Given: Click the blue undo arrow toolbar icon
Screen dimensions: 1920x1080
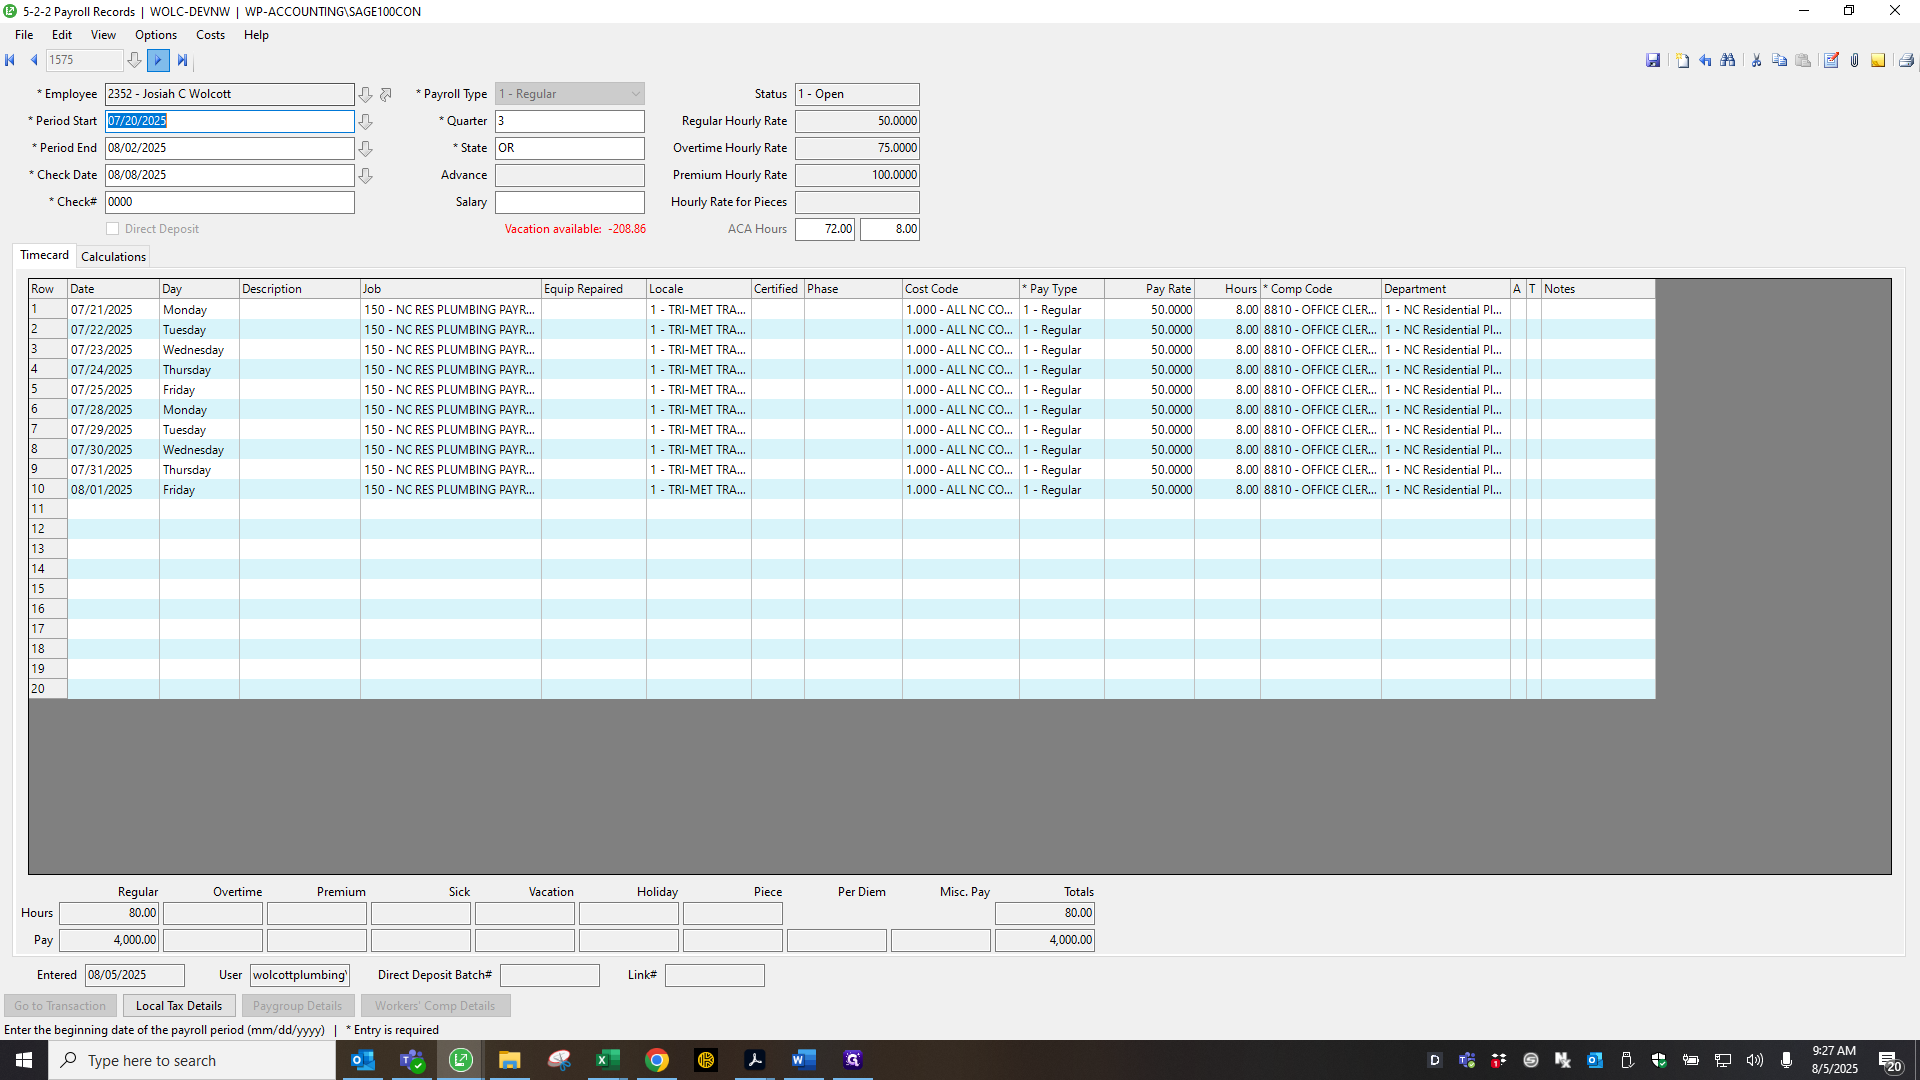Looking at the screenshot, I should coord(1705,61).
